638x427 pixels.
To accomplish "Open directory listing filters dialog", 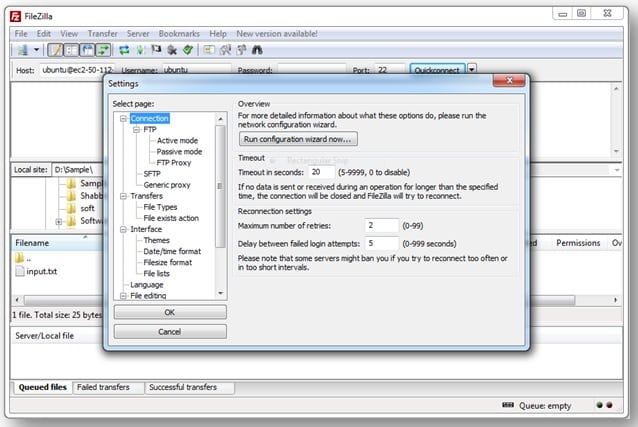I will pos(209,50).
